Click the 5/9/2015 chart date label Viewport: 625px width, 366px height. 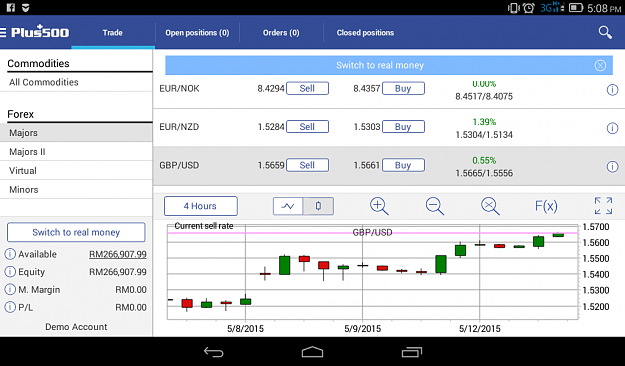tap(362, 329)
